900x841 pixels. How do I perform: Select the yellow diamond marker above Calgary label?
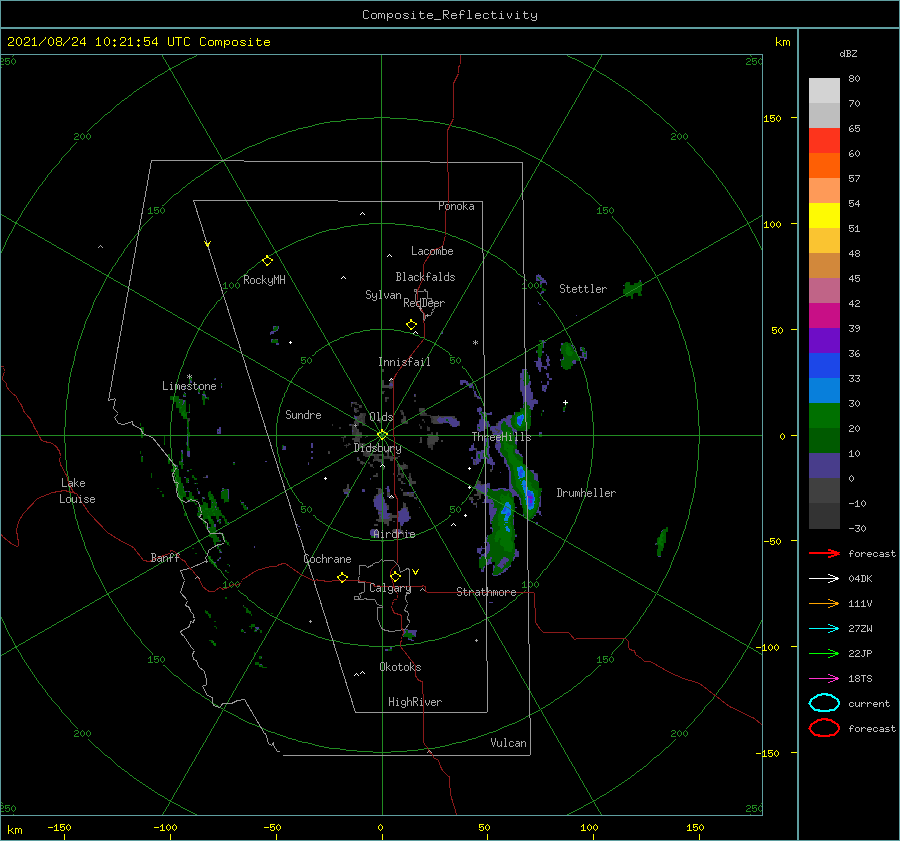click(395, 576)
